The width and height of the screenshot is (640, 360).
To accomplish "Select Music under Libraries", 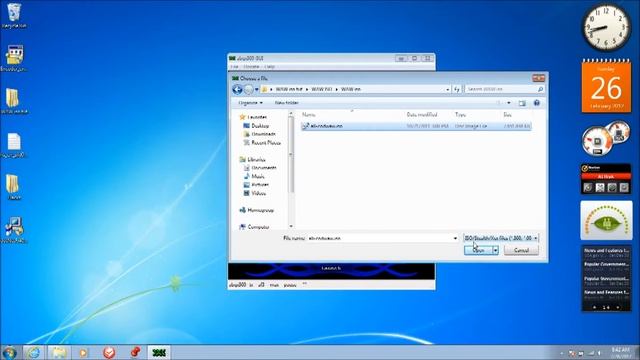I will [254, 176].
